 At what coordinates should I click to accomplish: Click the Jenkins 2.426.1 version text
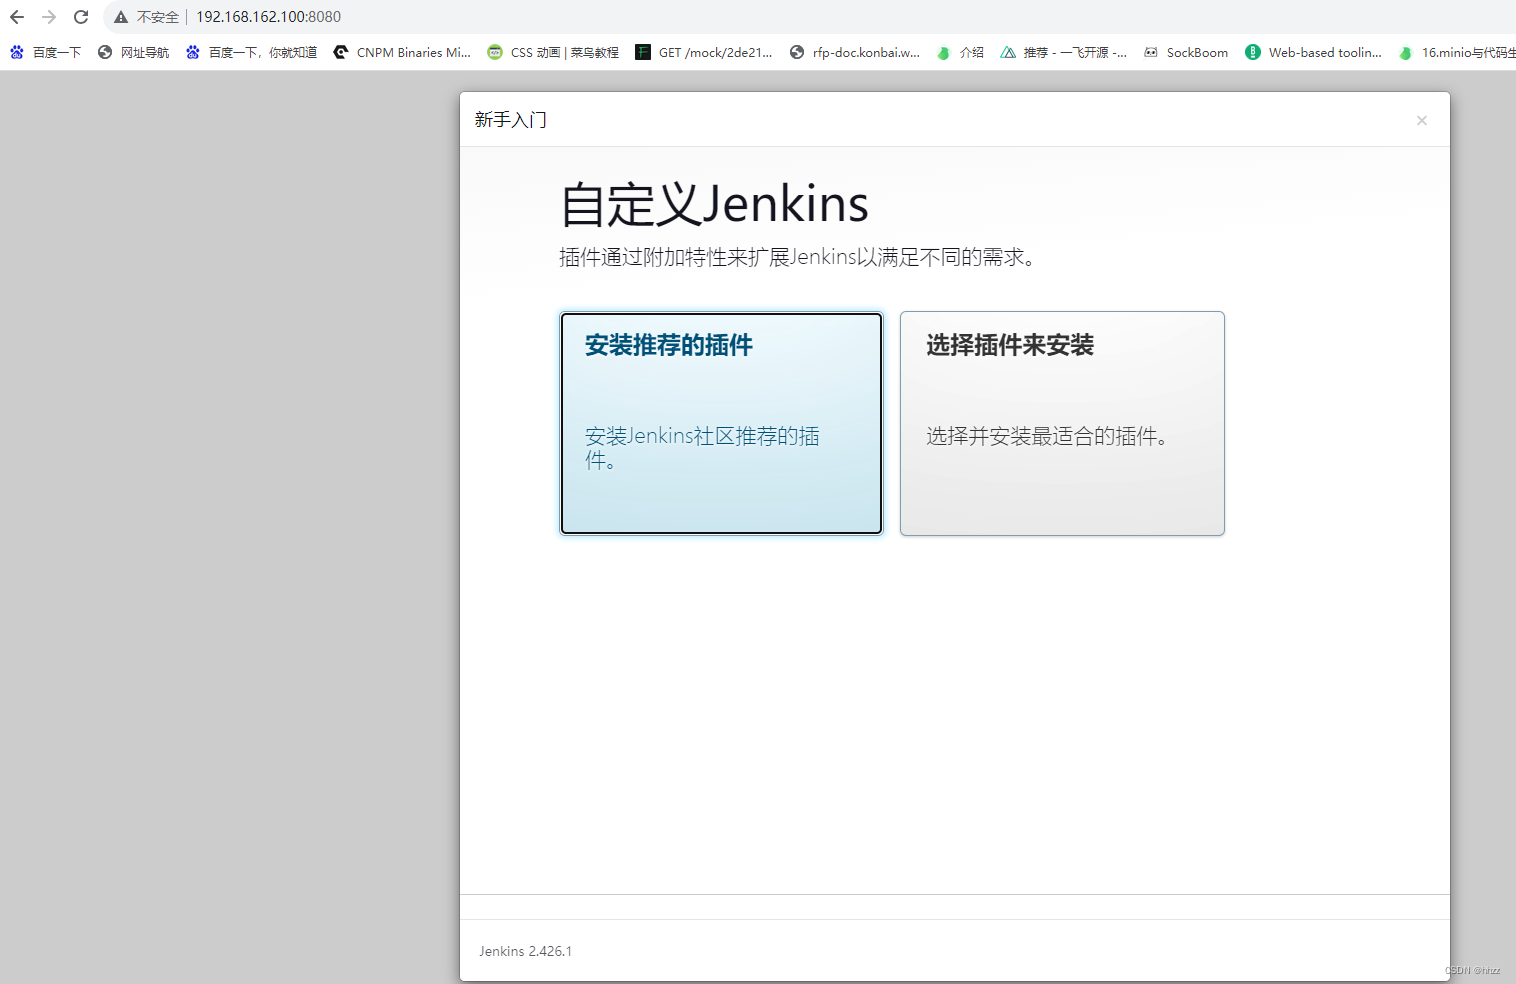tap(525, 951)
